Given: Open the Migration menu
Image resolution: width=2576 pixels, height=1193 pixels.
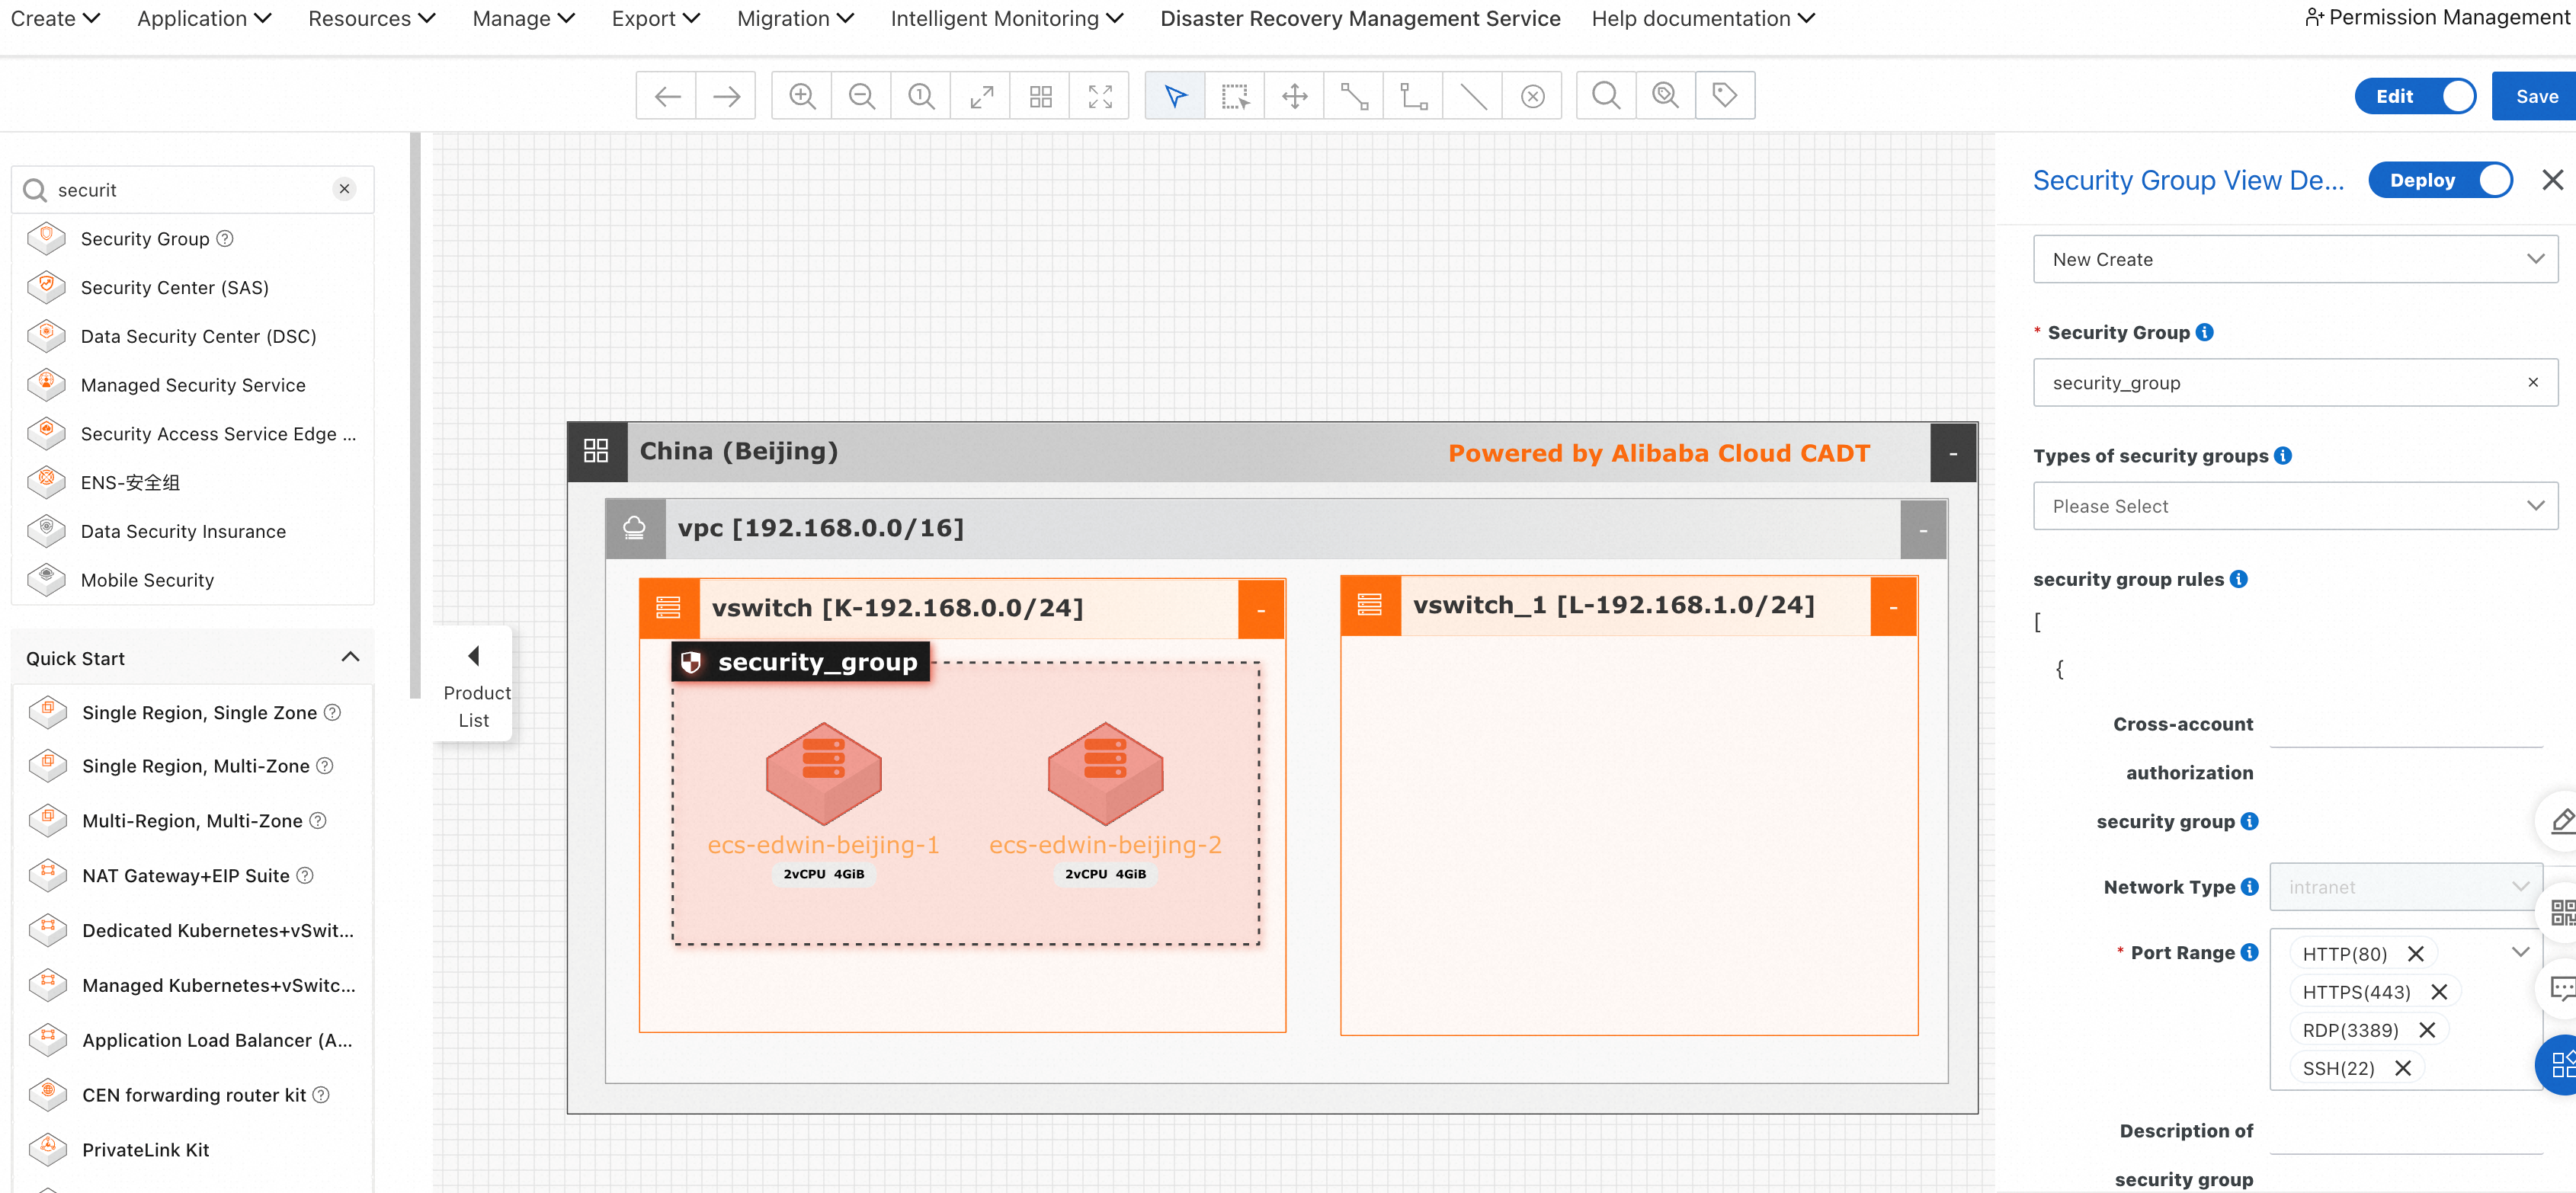Looking at the screenshot, I should (795, 19).
